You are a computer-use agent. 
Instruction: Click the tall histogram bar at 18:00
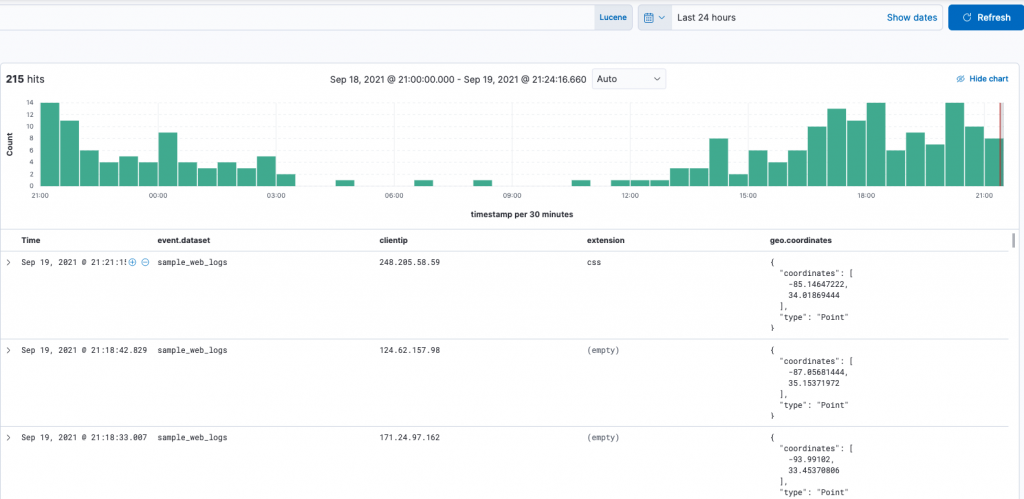tap(876, 144)
